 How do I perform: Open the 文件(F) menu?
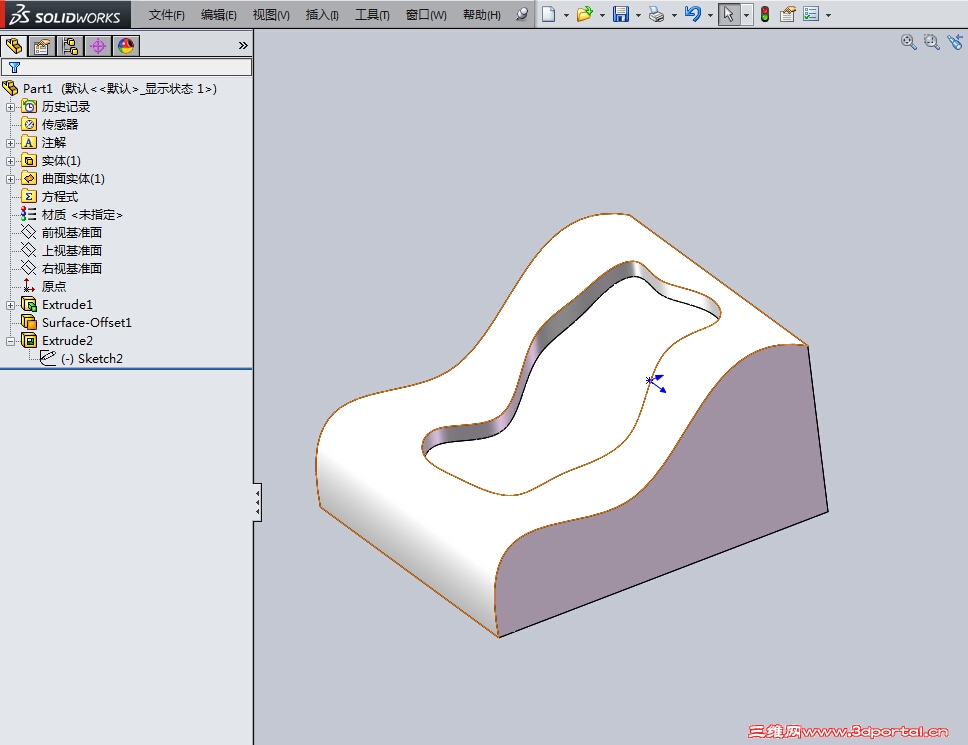pyautogui.click(x=167, y=15)
